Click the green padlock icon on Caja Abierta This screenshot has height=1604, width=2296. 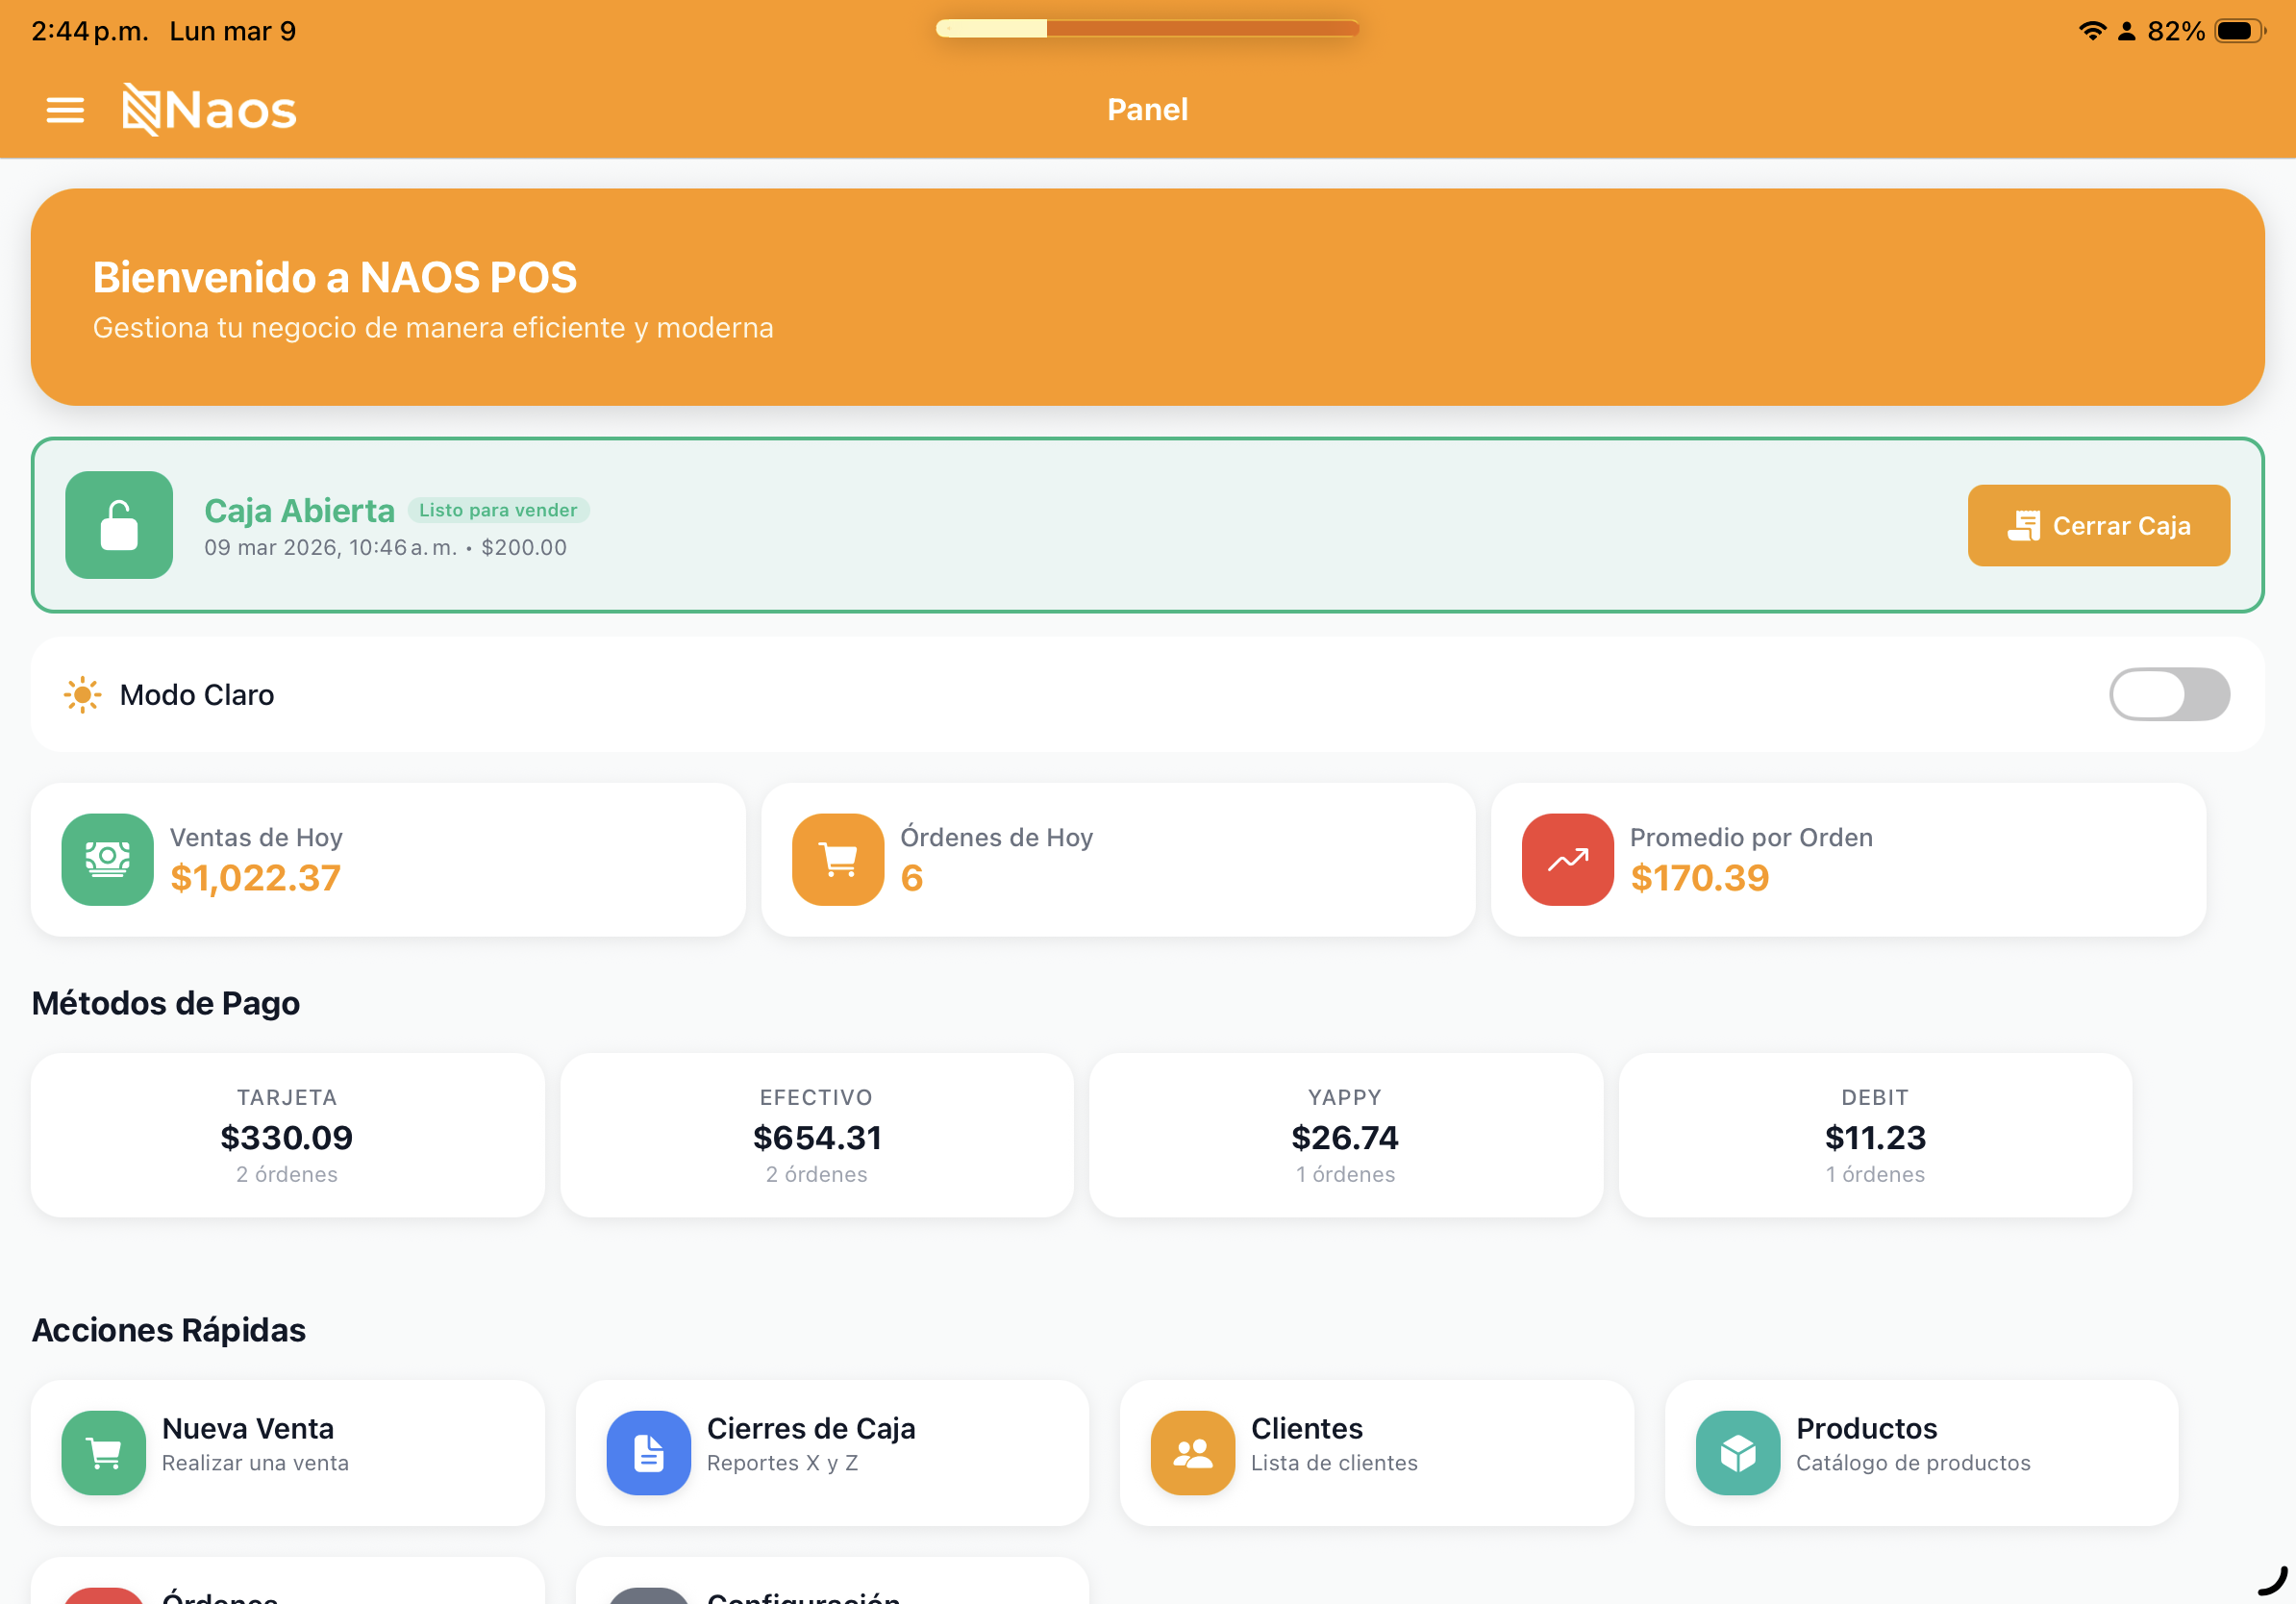click(119, 525)
